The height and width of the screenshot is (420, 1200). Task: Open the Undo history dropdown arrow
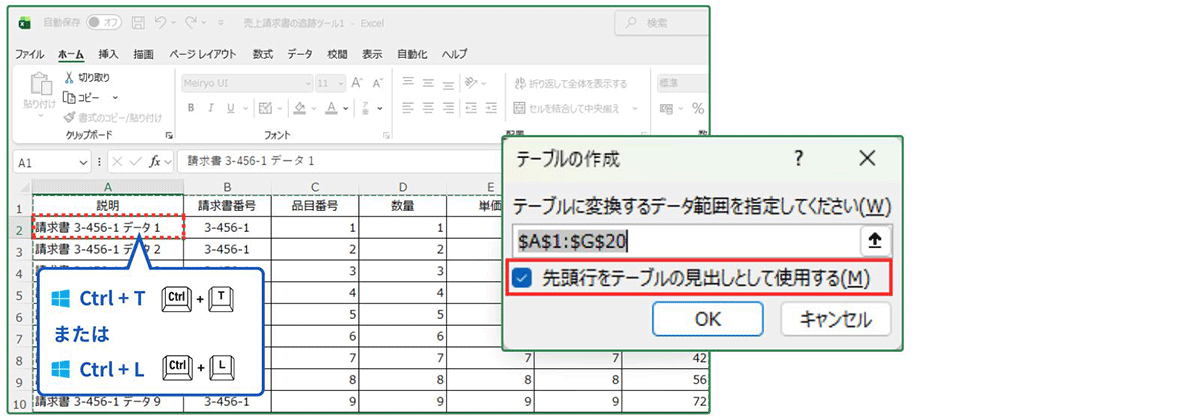pyautogui.click(x=172, y=21)
